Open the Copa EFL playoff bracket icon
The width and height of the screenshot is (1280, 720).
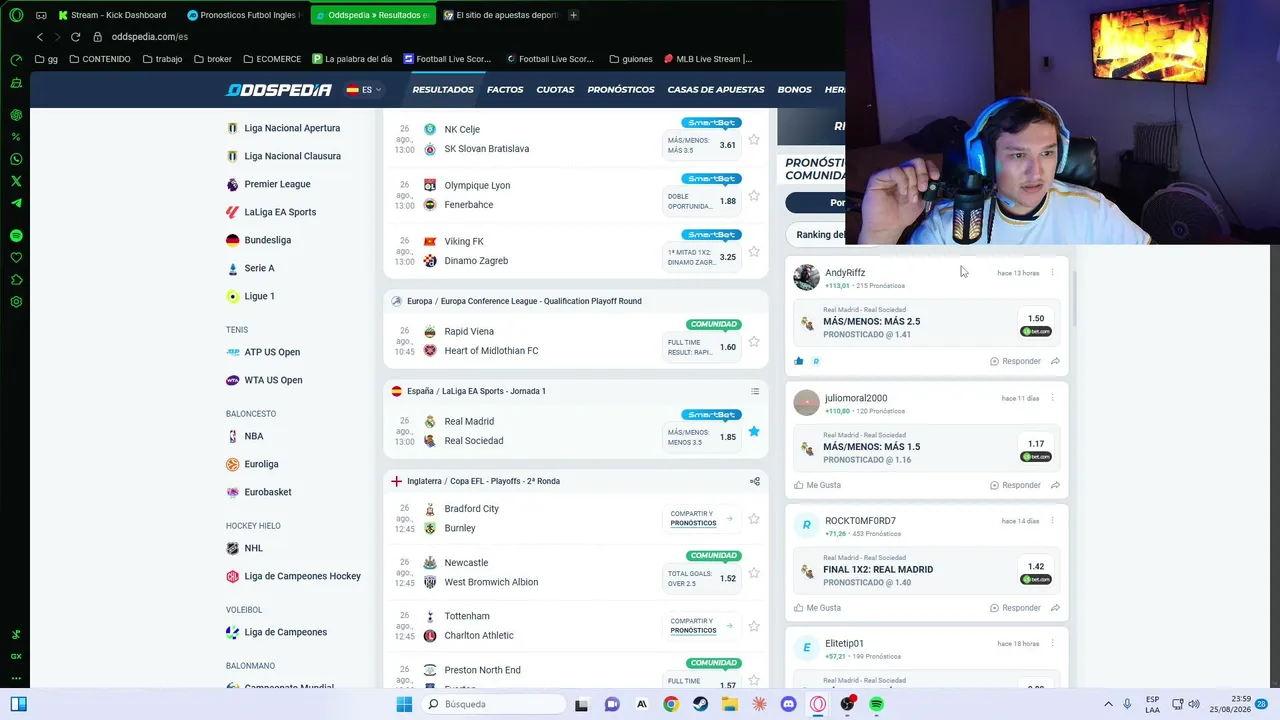[x=755, y=481]
